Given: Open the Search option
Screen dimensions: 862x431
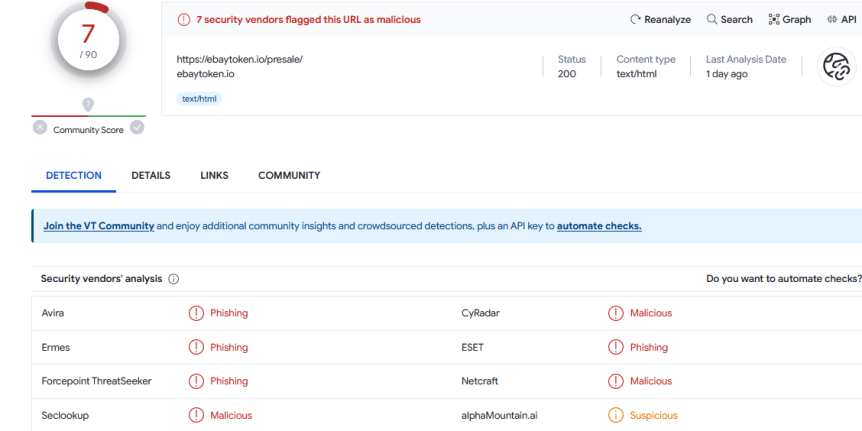Looking at the screenshot, I should pos(730,20).
